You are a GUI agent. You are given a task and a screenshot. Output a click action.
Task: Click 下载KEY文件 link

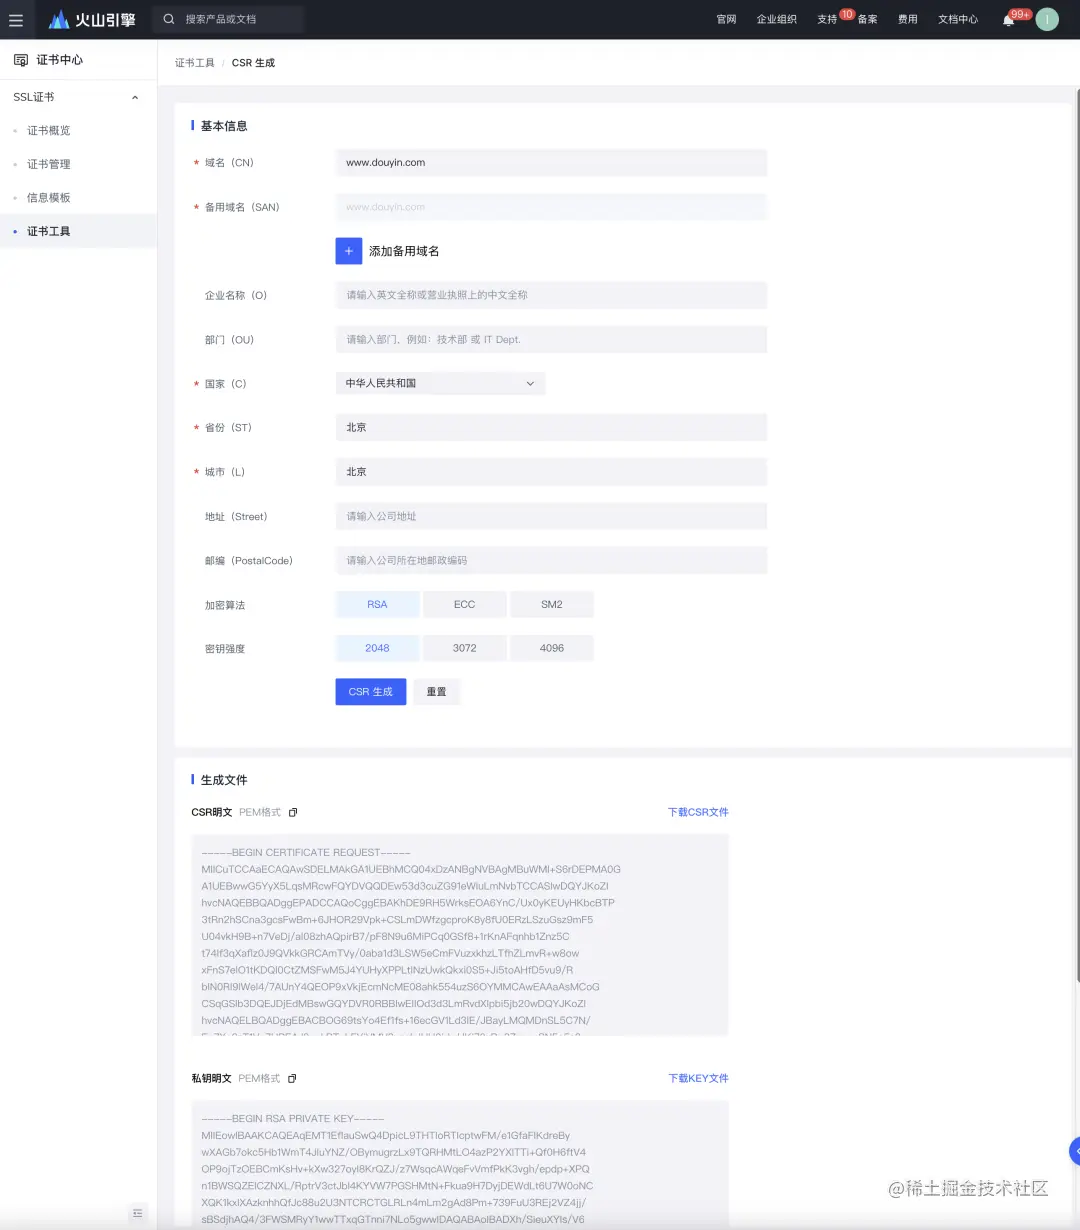[698, 1078]
